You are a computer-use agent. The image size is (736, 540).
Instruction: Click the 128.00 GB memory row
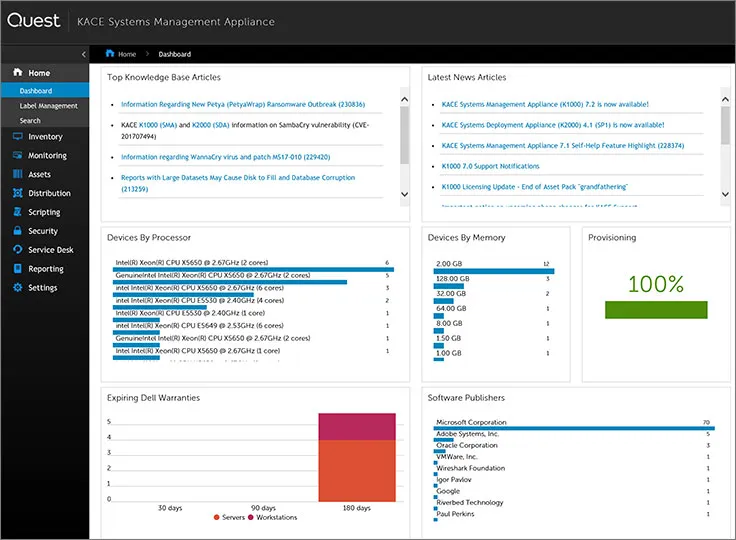tap(494, 281)
